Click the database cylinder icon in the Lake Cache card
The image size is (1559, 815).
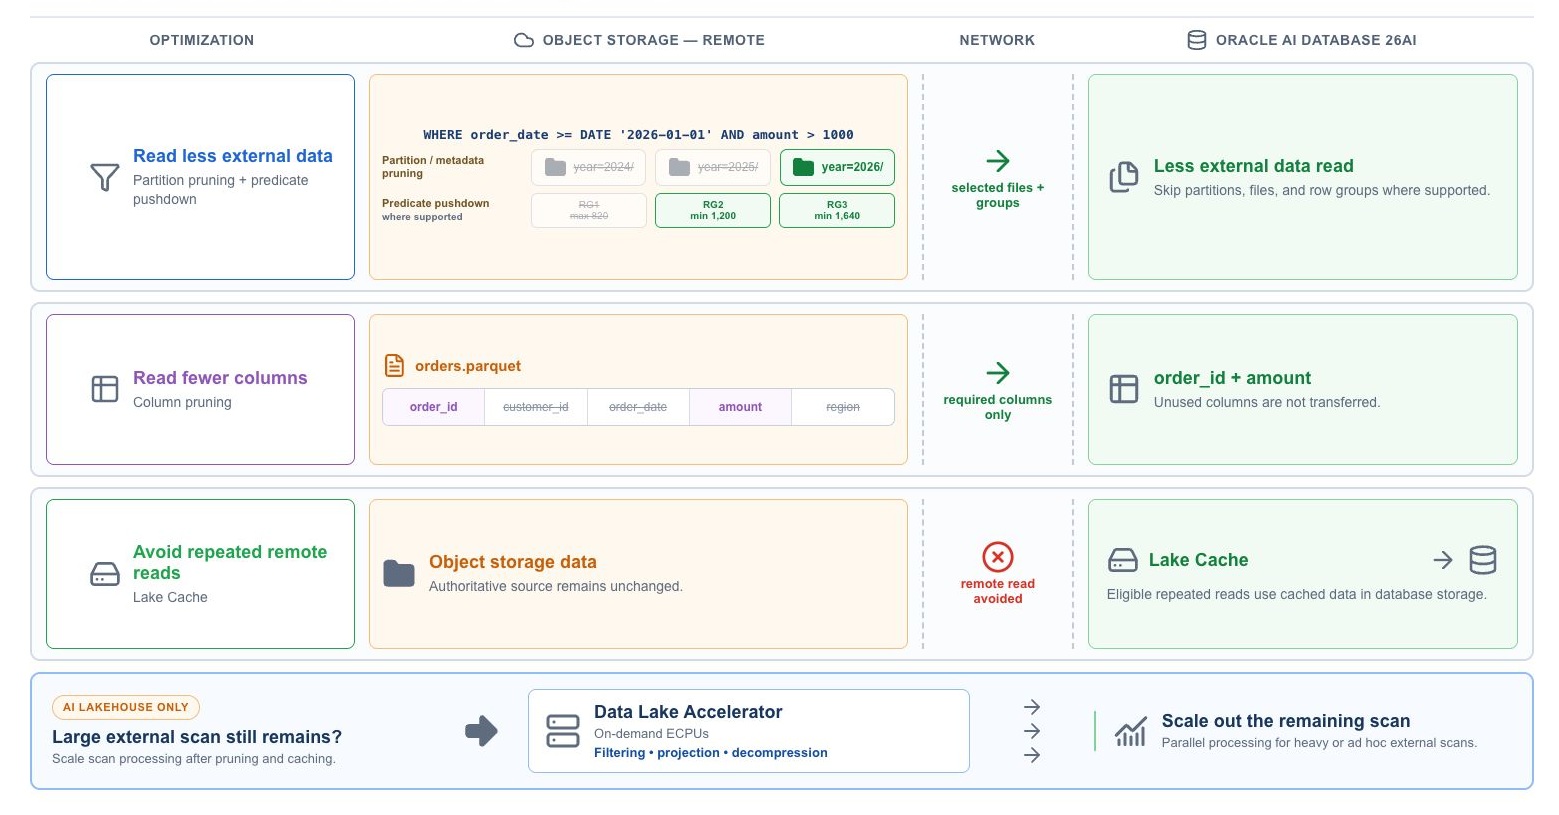[x=1483, y=560]
